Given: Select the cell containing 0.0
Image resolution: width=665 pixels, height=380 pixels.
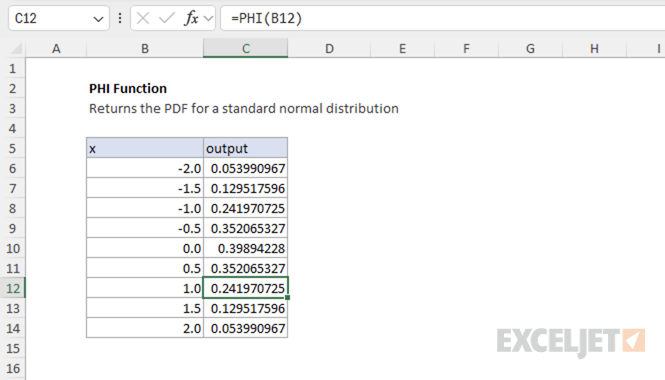Looking at the screenshot, I should [x=145, y=248].
